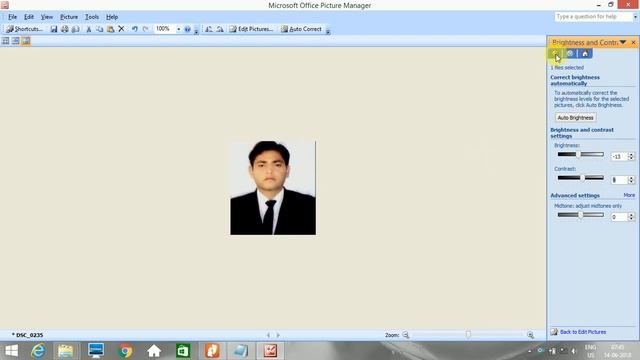Click the Midtone slider handle
The image size is (640, 360).
coord(580,215)
